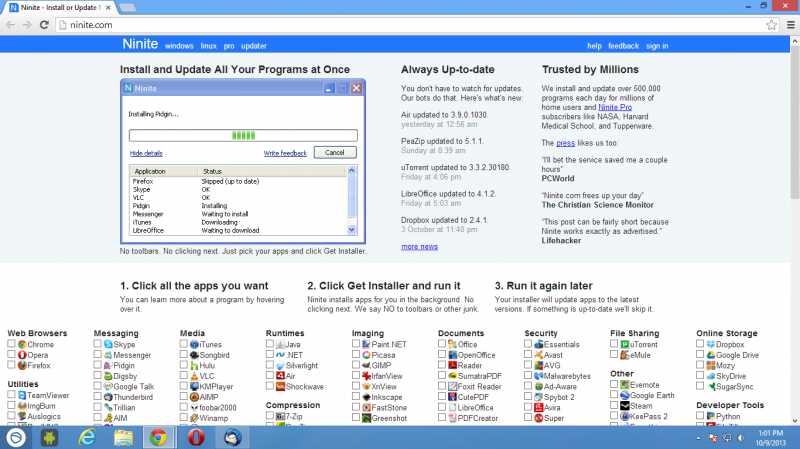Select the Paint.NET checkbox
This screenshot has height=449, width=800.
(356, 344)
